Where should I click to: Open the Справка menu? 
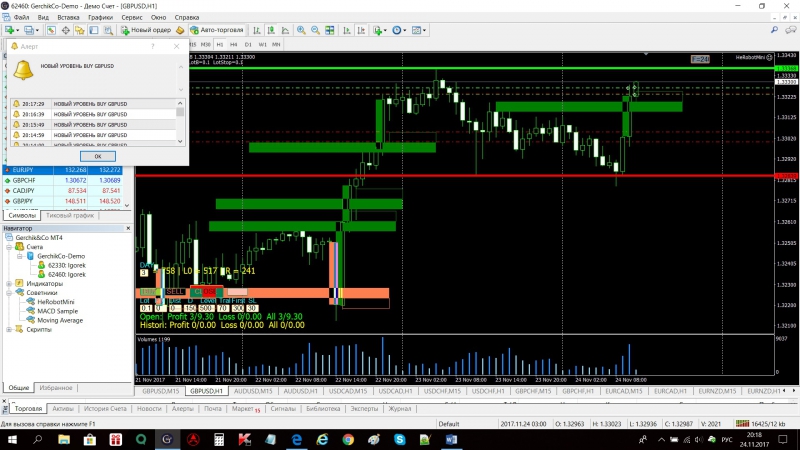coord(186,17)
